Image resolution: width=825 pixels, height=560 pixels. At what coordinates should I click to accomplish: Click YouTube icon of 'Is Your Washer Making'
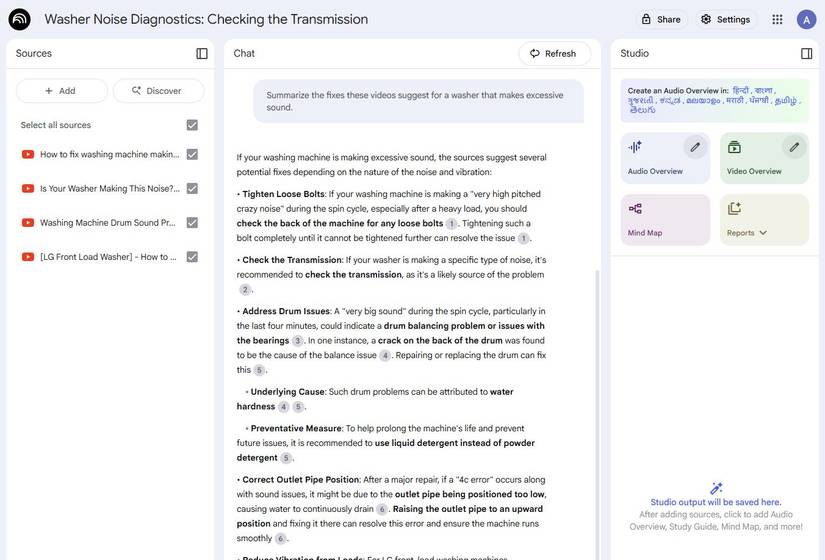click(x=28, y=188)
